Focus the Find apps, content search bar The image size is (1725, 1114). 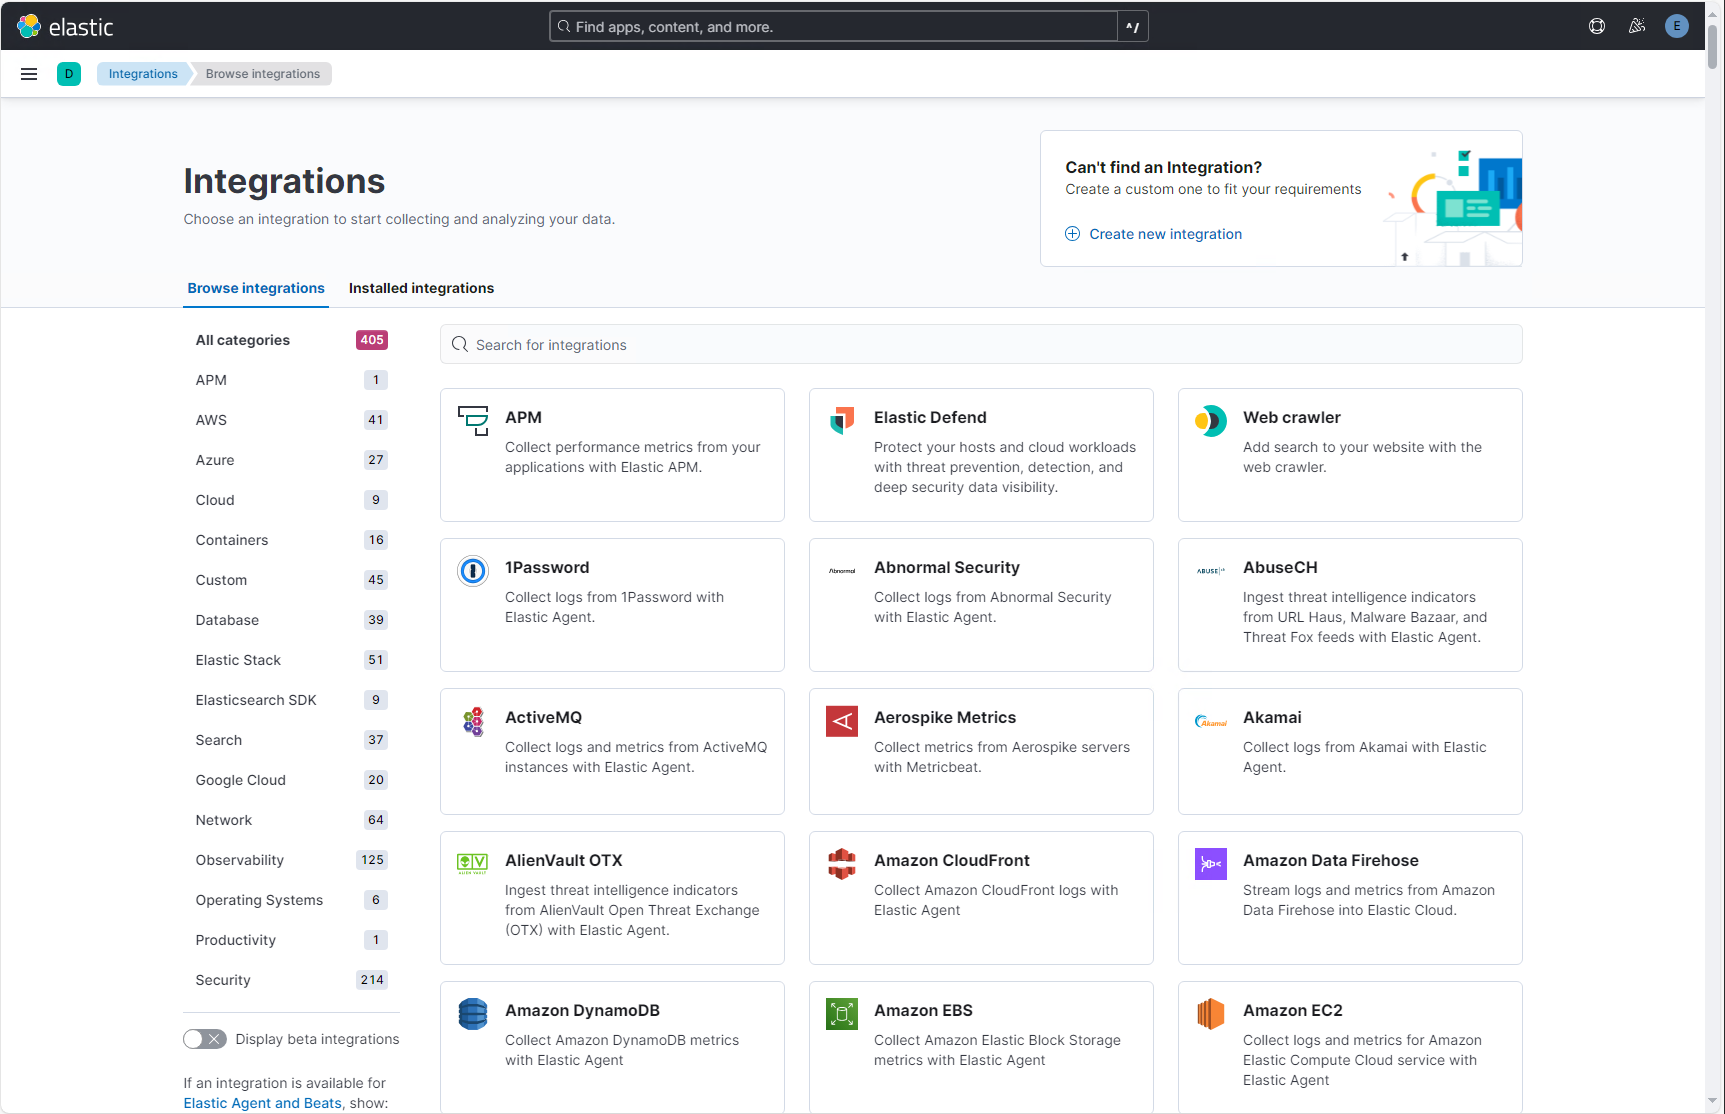click(834, 26)
